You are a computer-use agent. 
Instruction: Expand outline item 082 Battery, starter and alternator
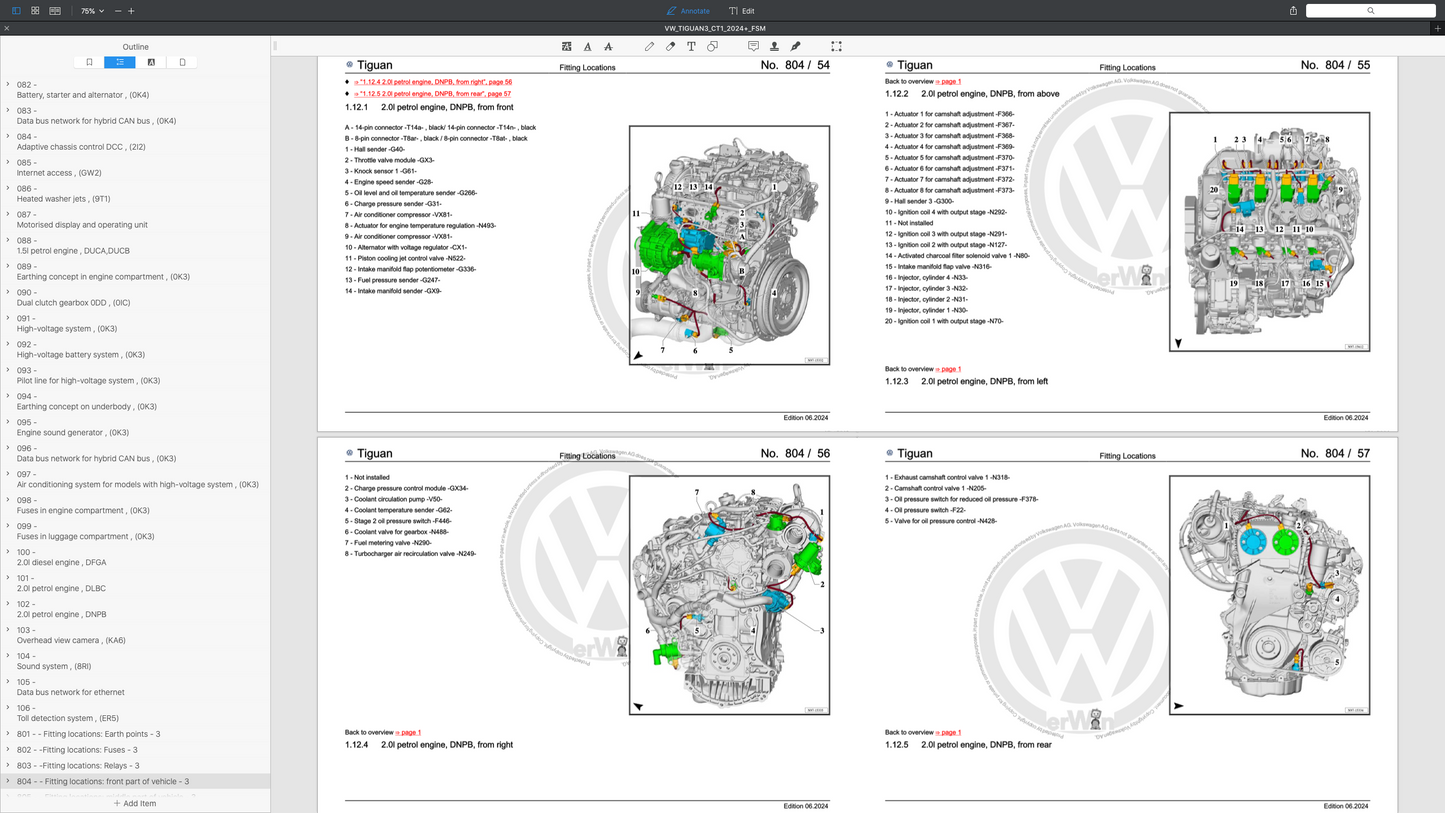pyautogui.click(x=8, y=85)
